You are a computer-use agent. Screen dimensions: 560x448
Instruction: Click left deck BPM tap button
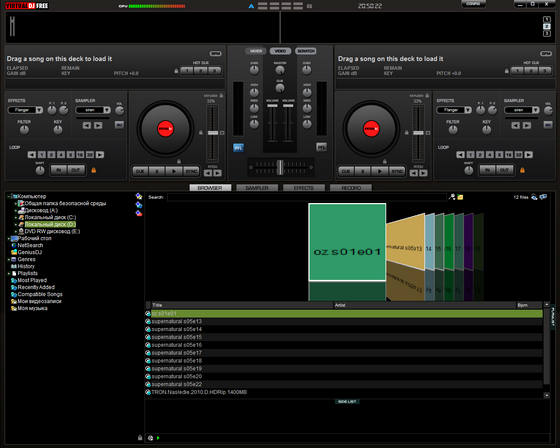tap(215, 53)
